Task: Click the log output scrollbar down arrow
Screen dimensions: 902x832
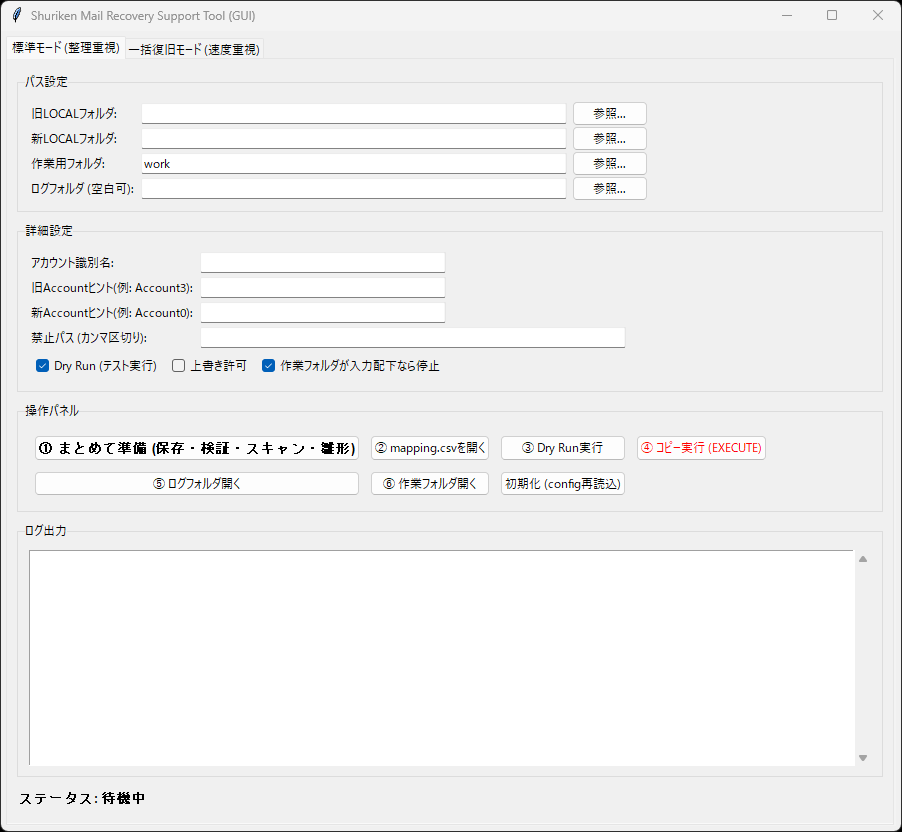Action: click(x=863, y=758)
